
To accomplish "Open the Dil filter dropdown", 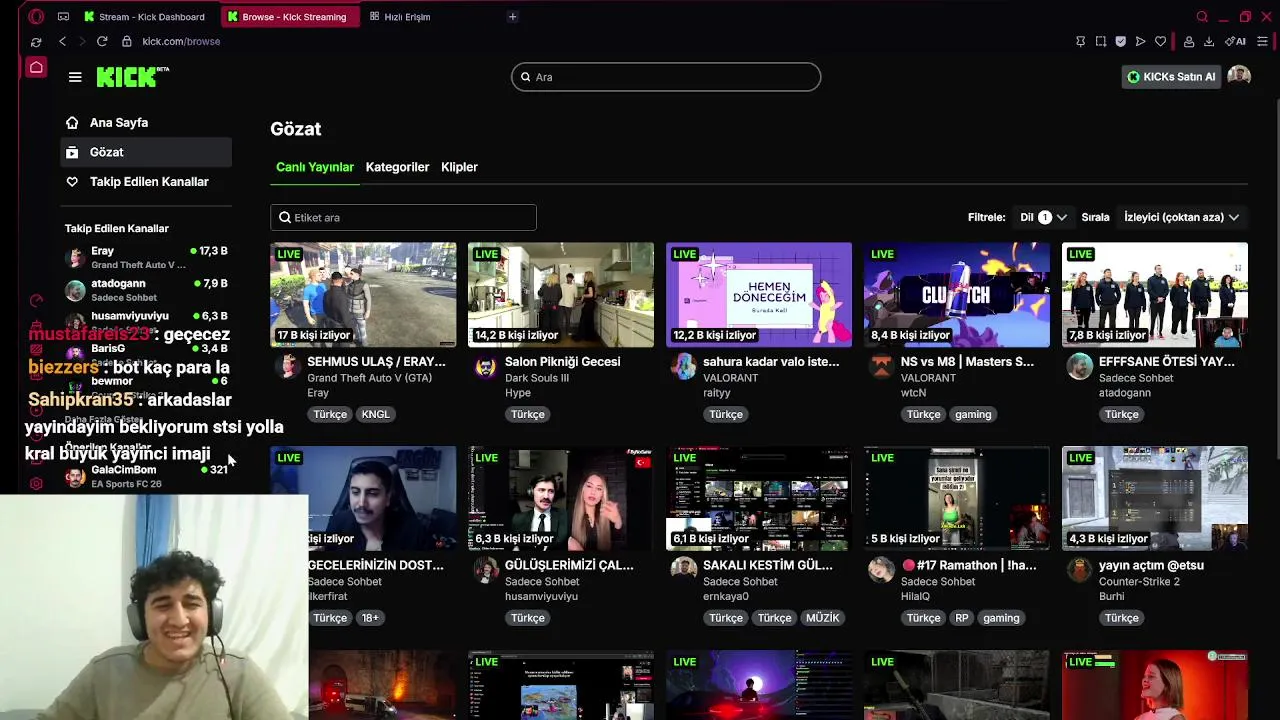I will coord(1043,217).
